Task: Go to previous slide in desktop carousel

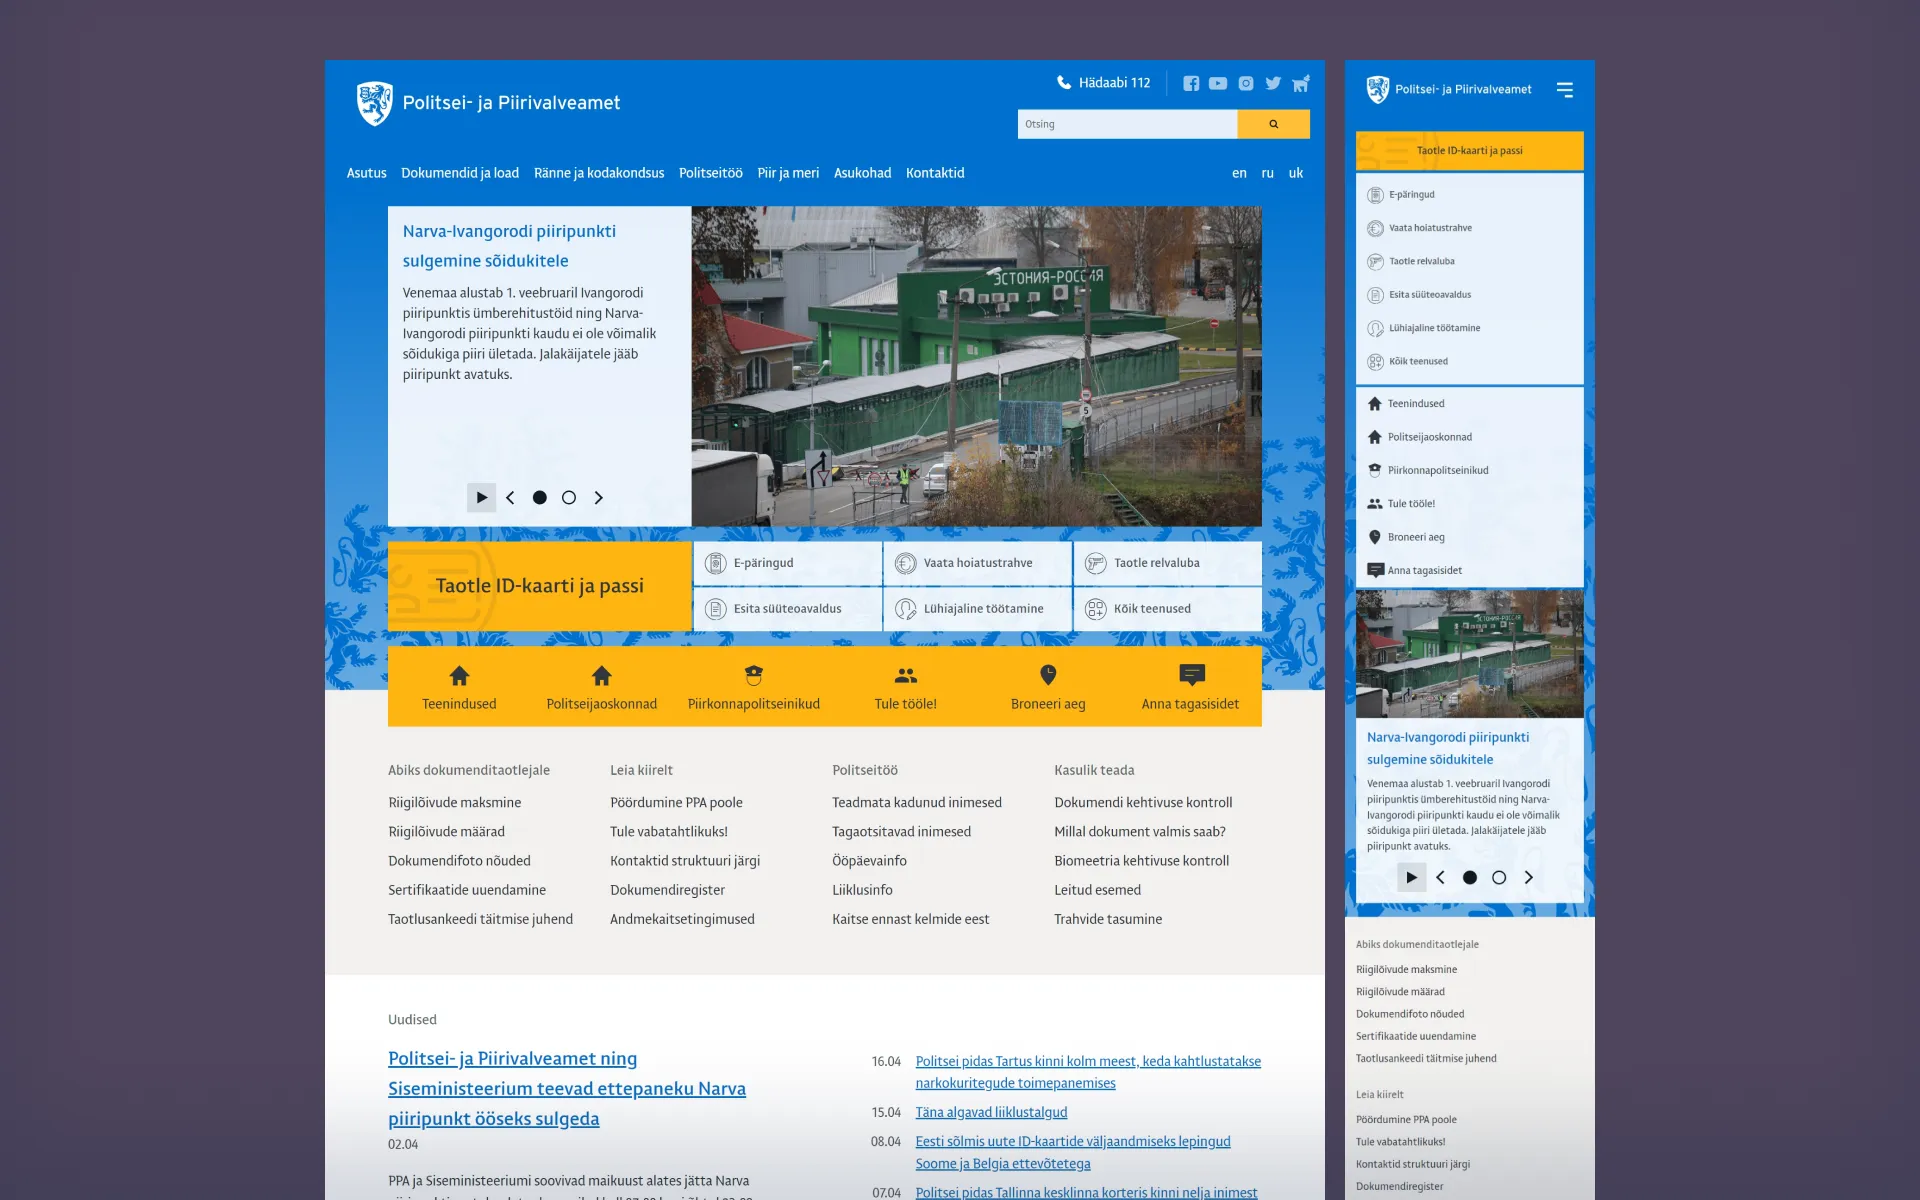Action: tap(510, 498)
